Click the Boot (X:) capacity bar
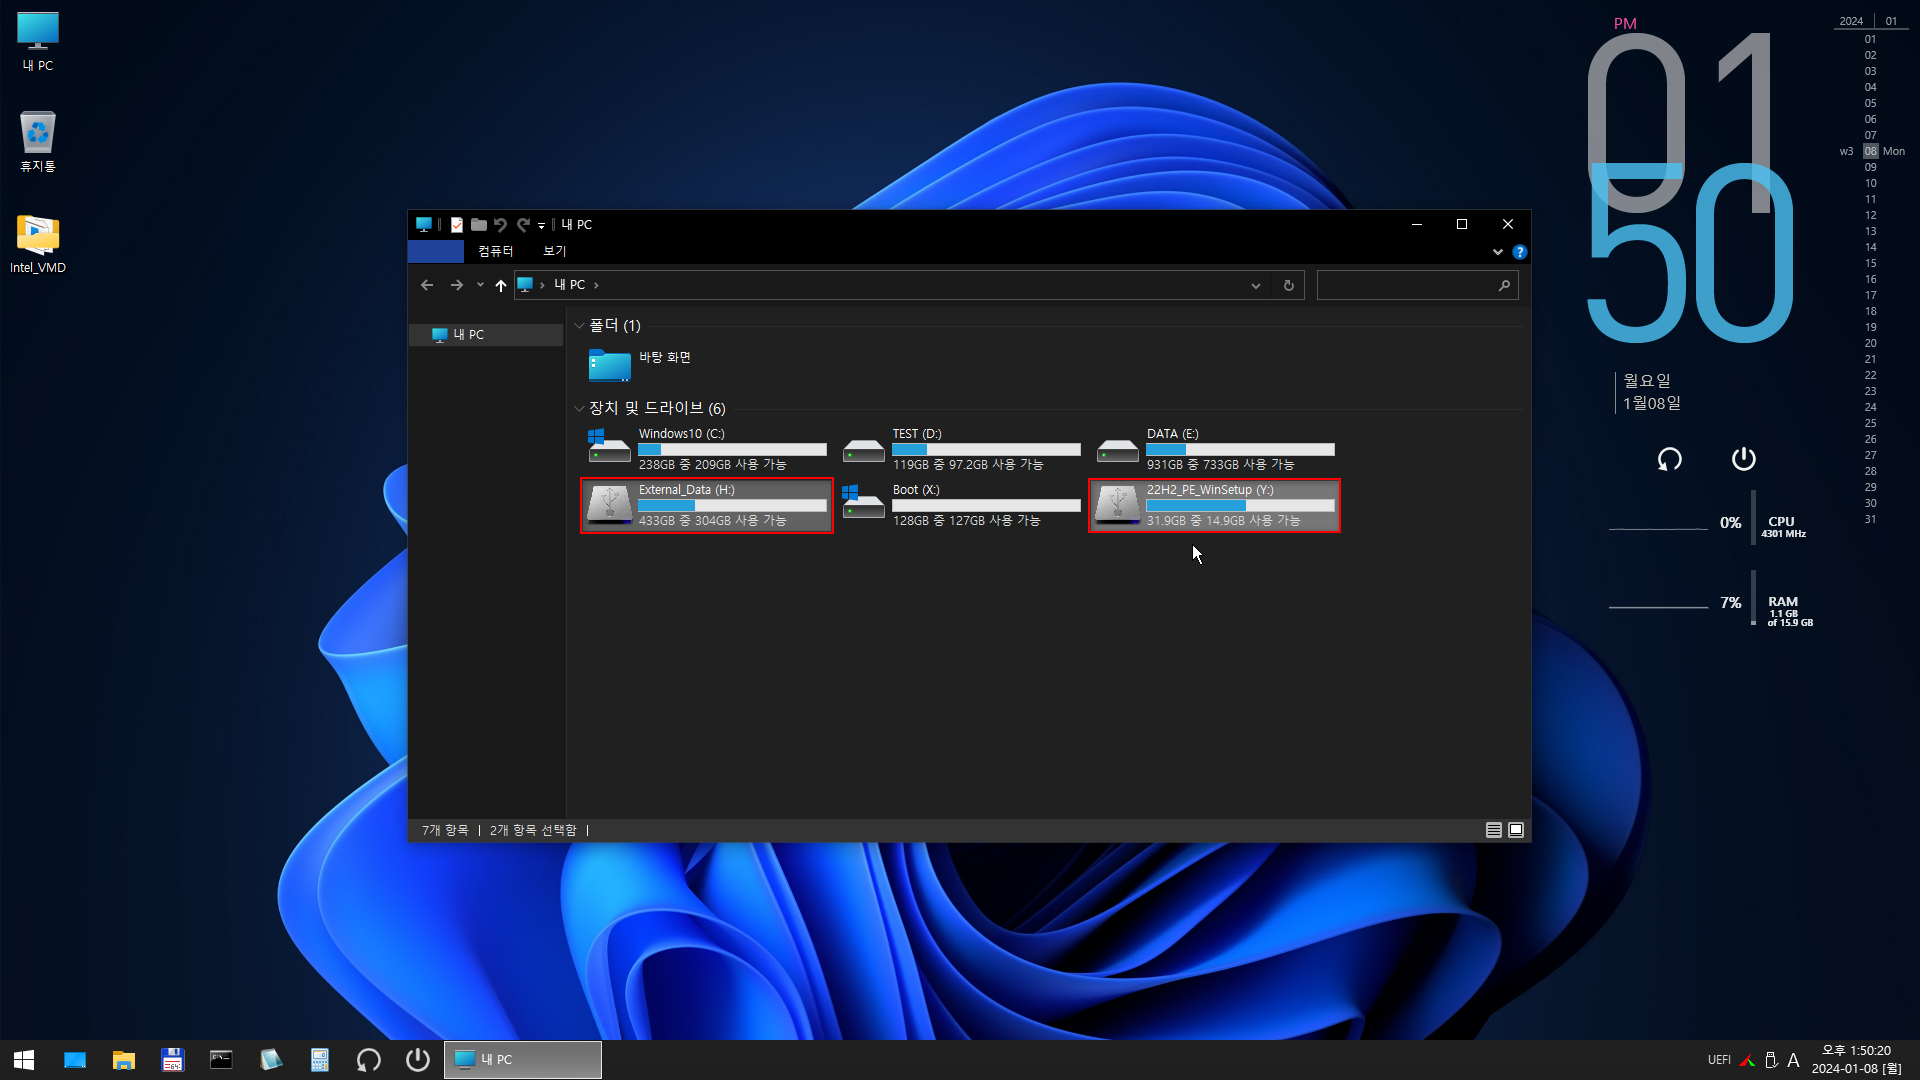This screenshot has width=1920, height=1080. 986,506
